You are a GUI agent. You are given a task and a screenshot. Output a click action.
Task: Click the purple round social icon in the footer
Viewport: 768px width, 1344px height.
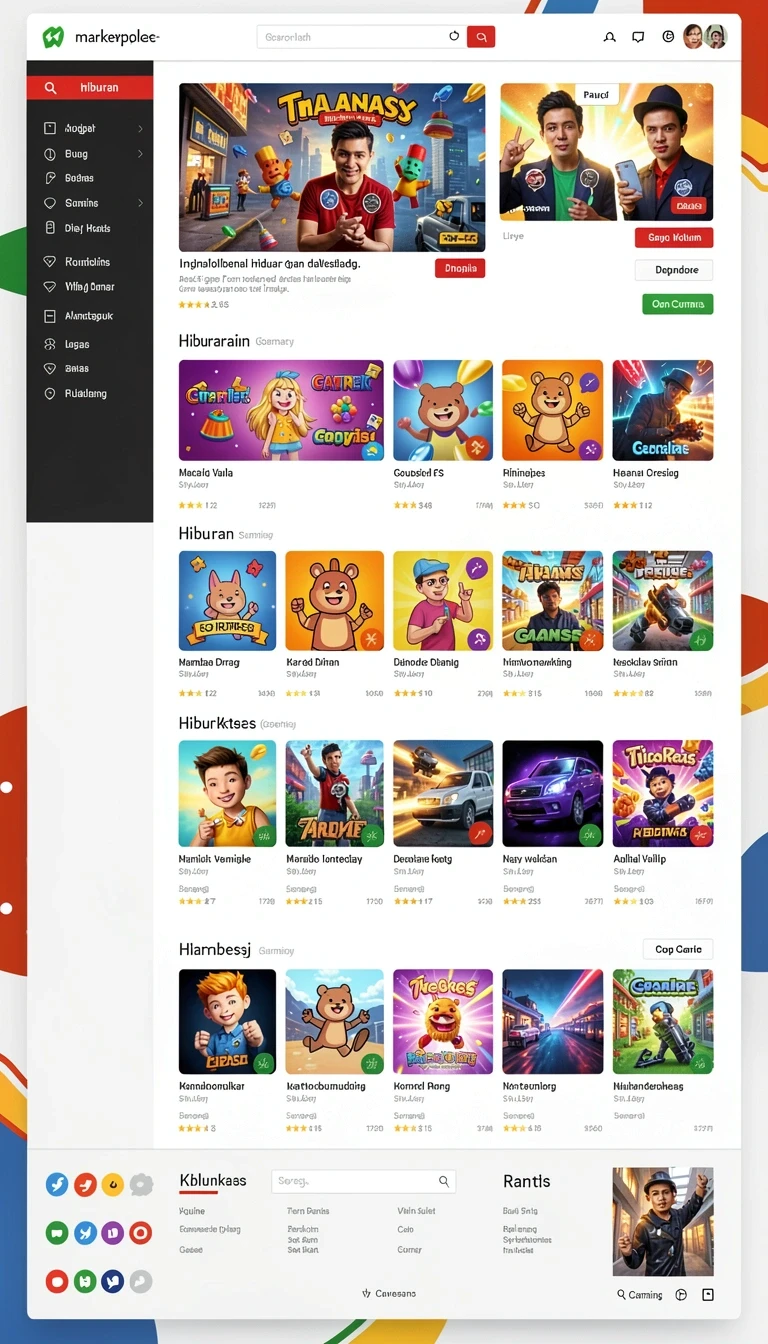point(113,1233)
